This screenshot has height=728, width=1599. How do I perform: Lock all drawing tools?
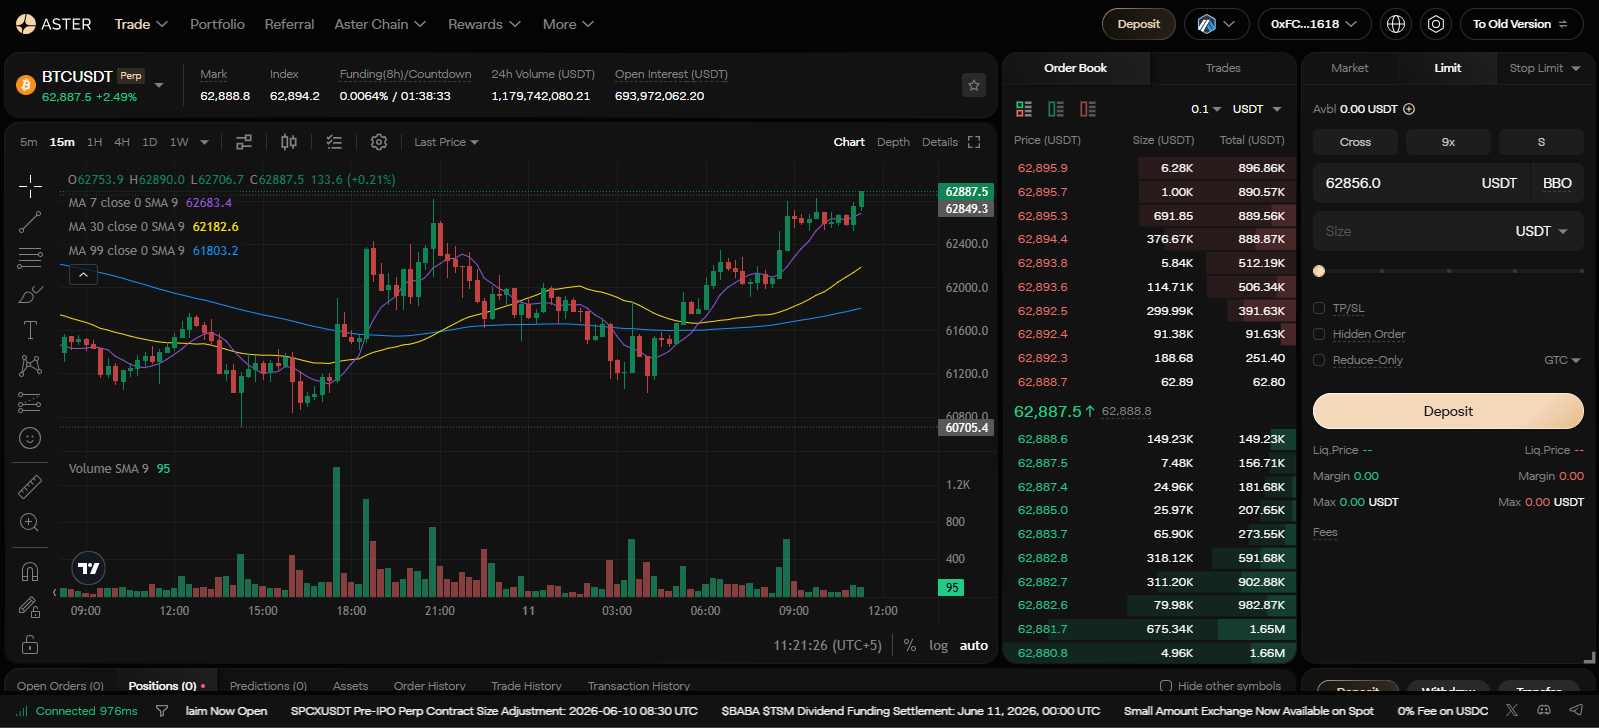30,644
